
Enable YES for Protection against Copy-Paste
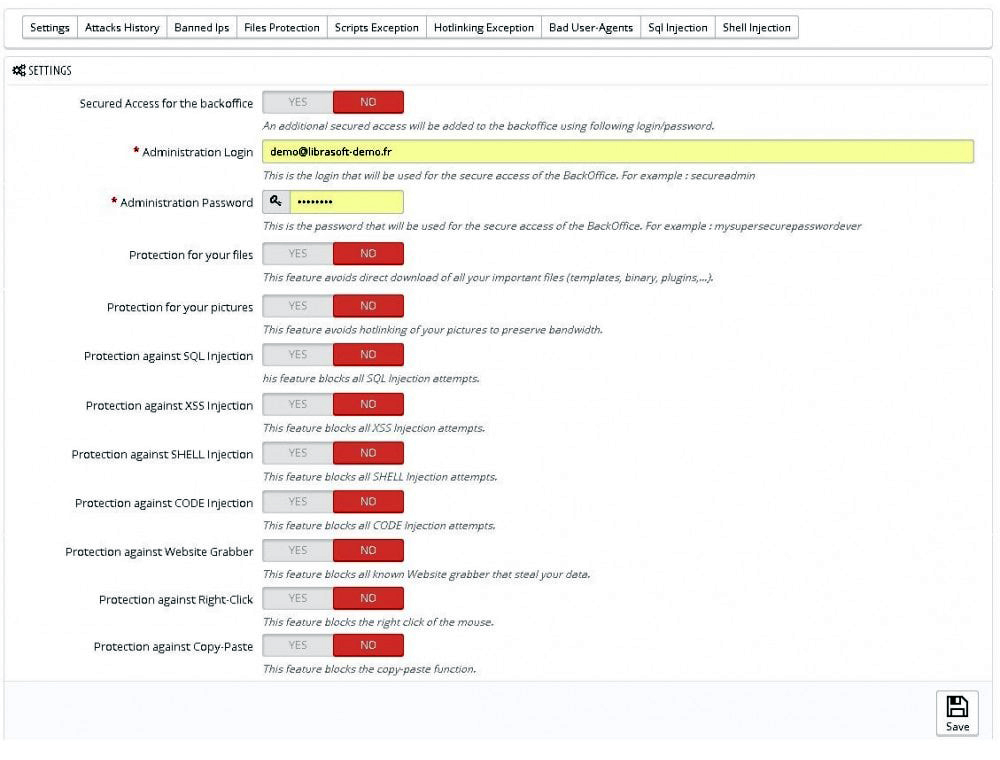[298, 645]
